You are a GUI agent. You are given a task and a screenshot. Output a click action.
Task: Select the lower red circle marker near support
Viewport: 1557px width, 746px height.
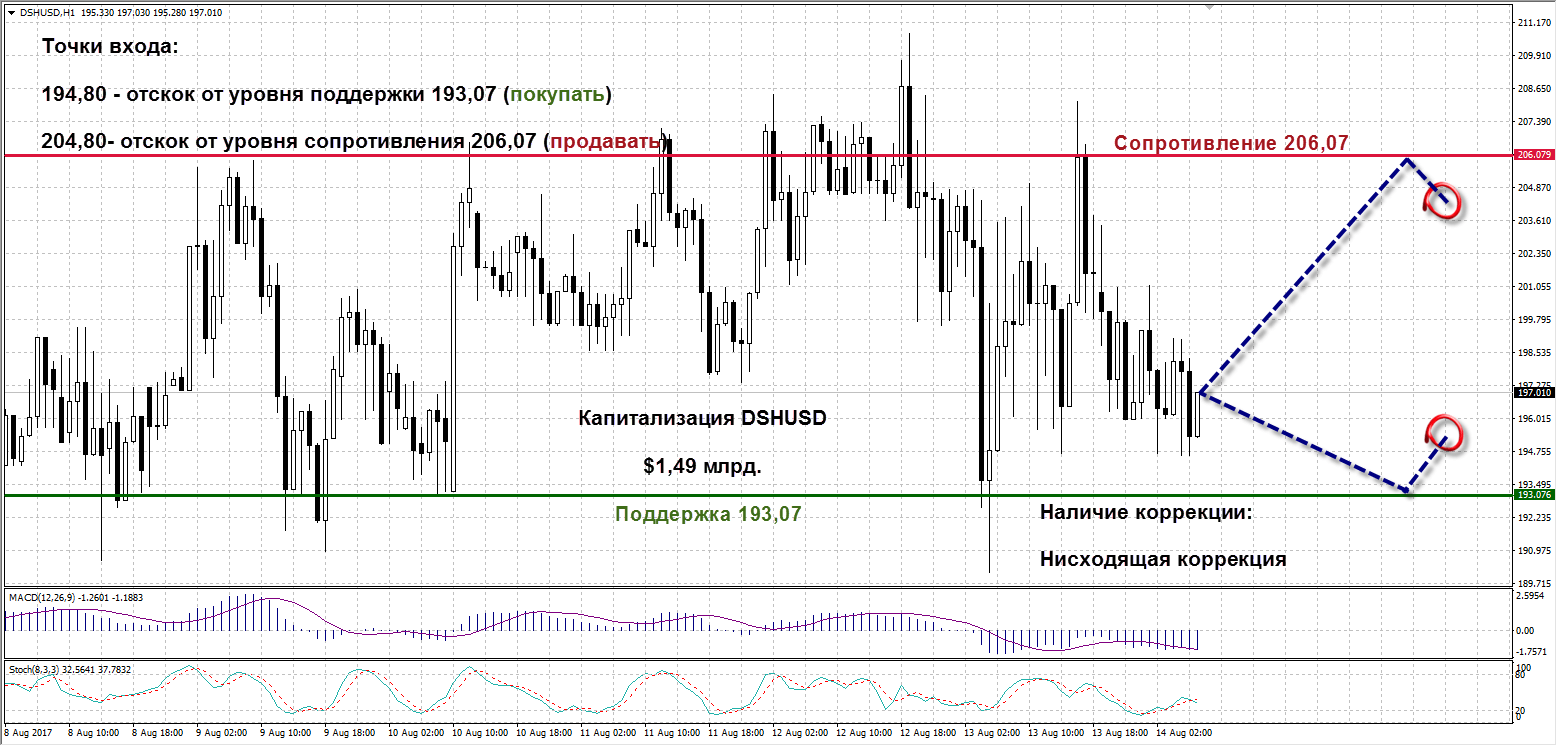1444,432
